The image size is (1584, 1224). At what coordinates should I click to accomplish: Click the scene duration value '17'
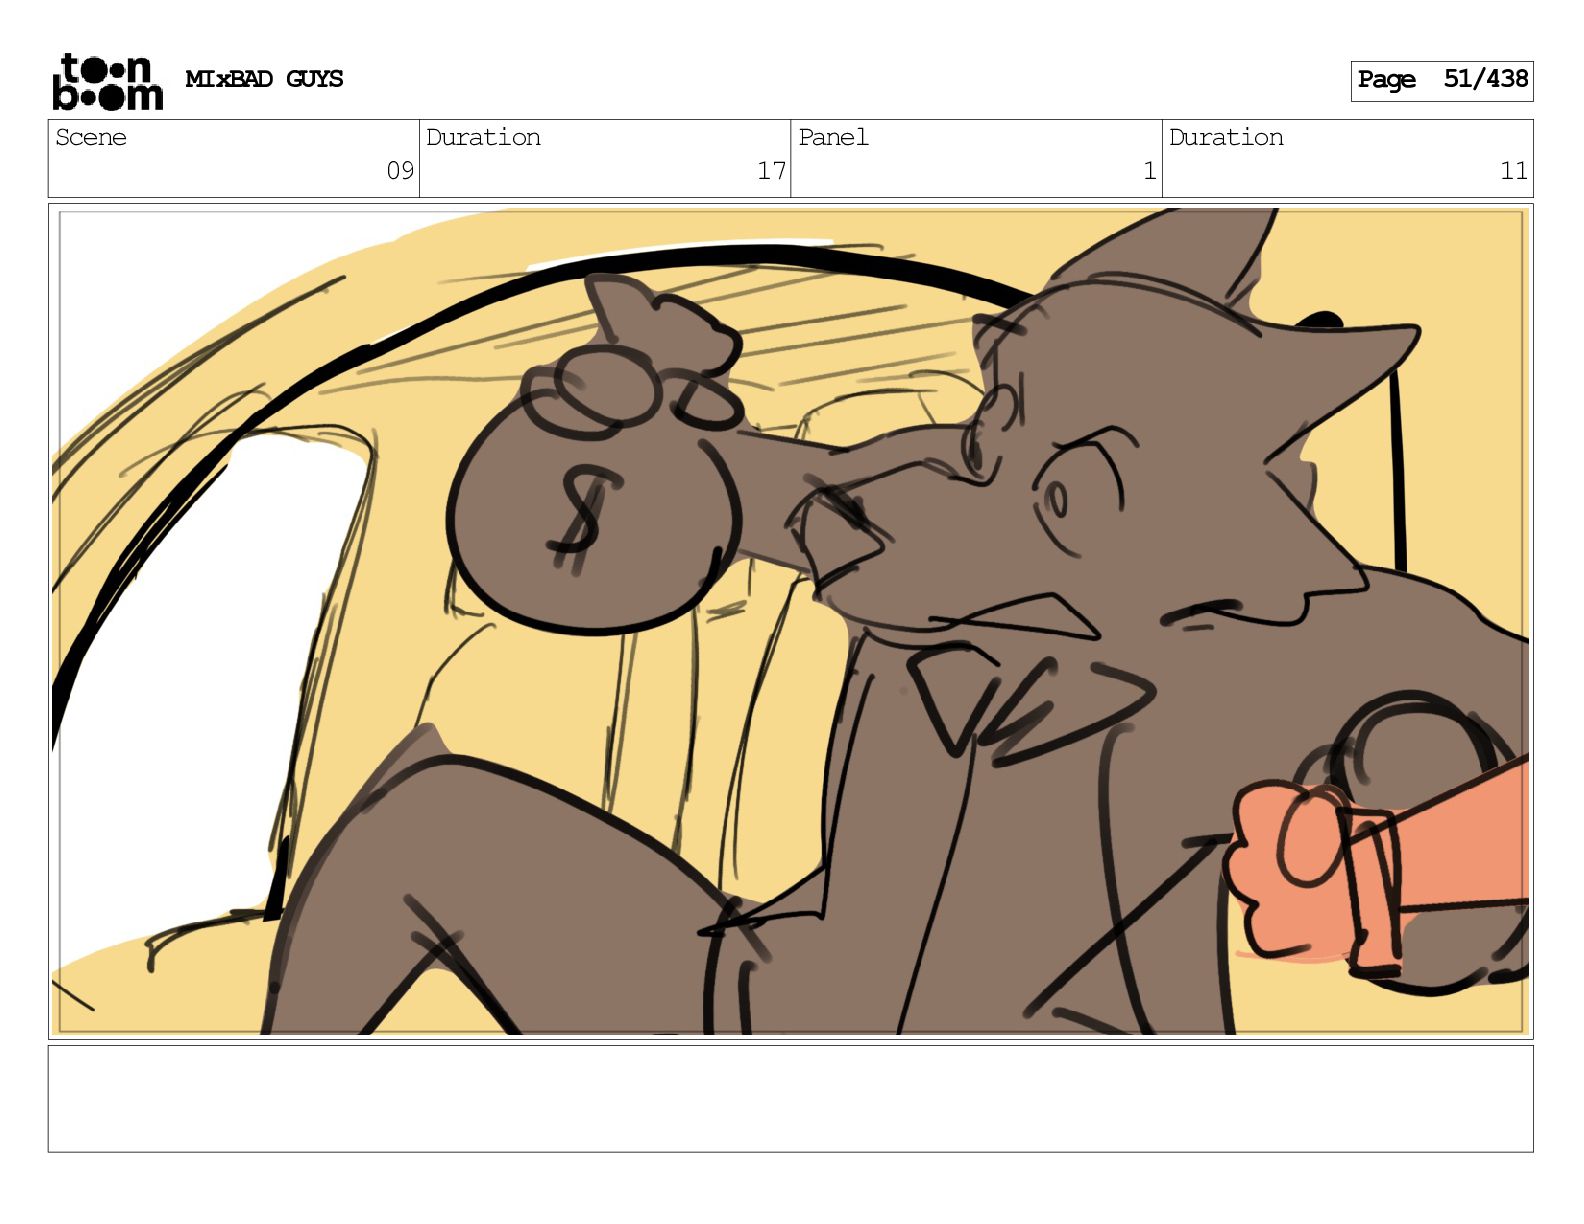click(x=771, y=171)
